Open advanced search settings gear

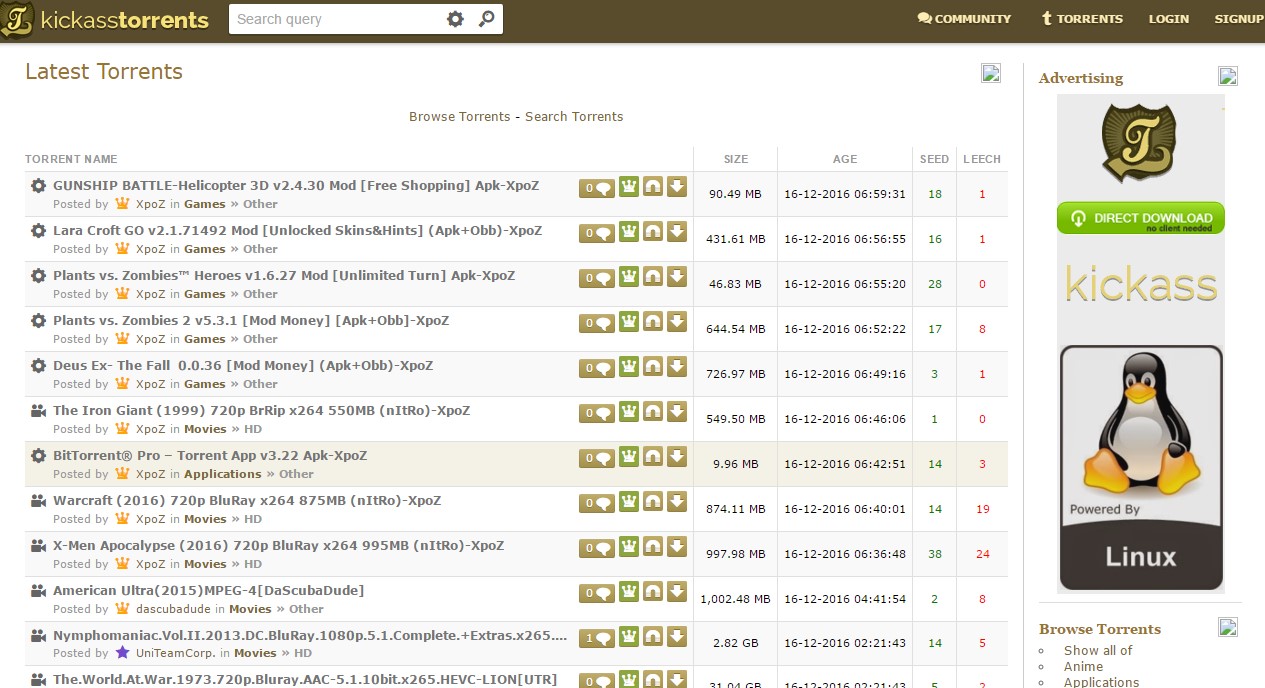pos(455,19)
